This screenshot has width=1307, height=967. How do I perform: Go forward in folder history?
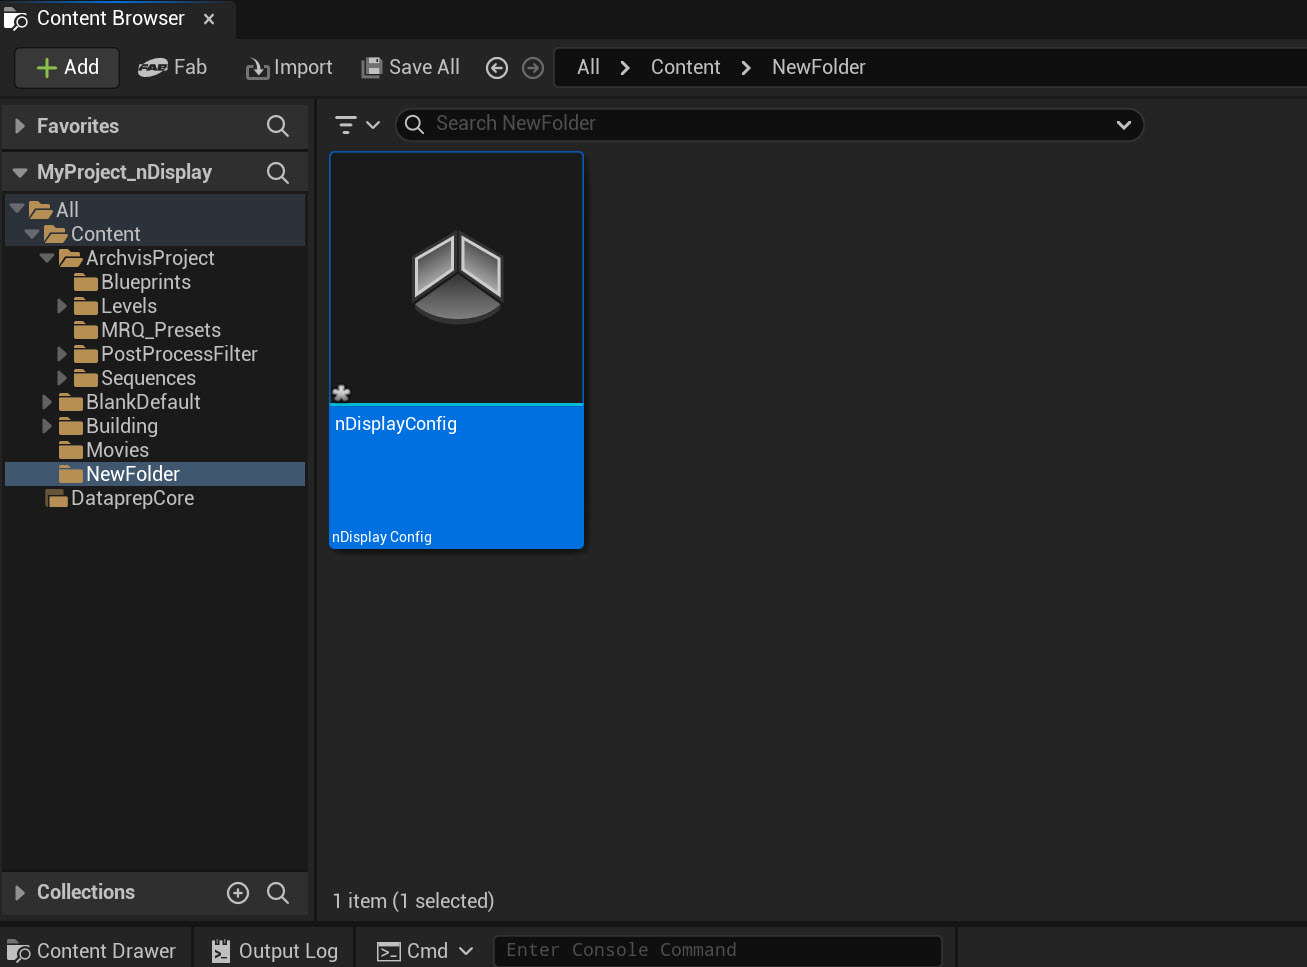533,67
